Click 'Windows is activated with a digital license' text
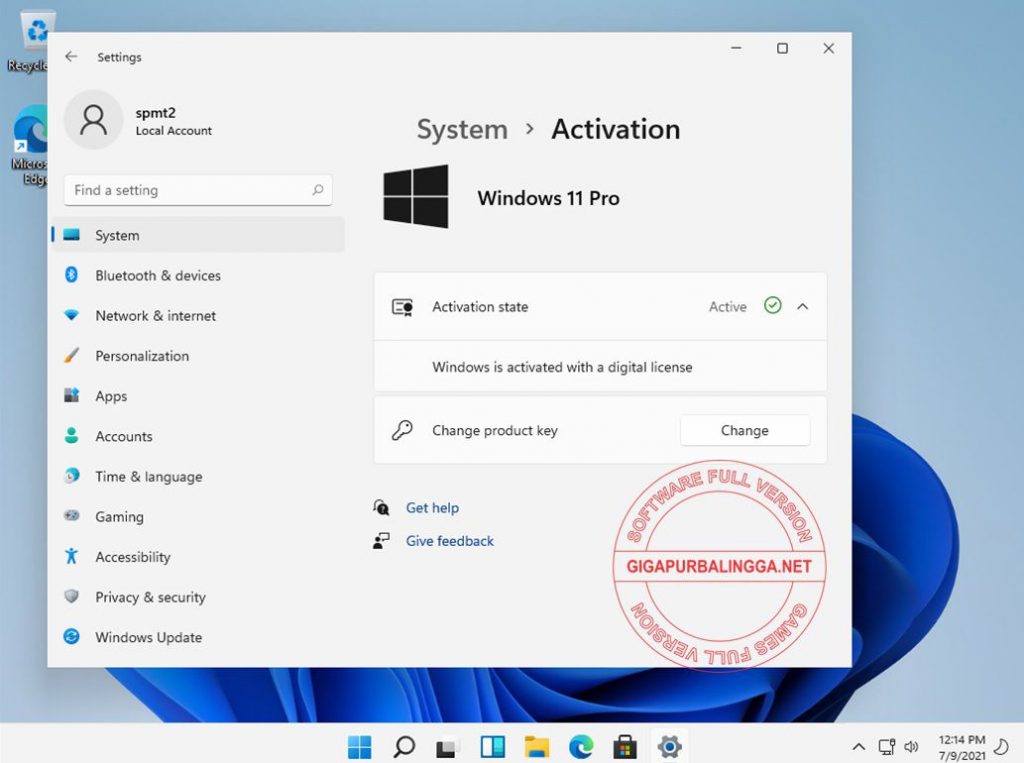Viewport: 1024px width, 763px height. pos(562,367)
